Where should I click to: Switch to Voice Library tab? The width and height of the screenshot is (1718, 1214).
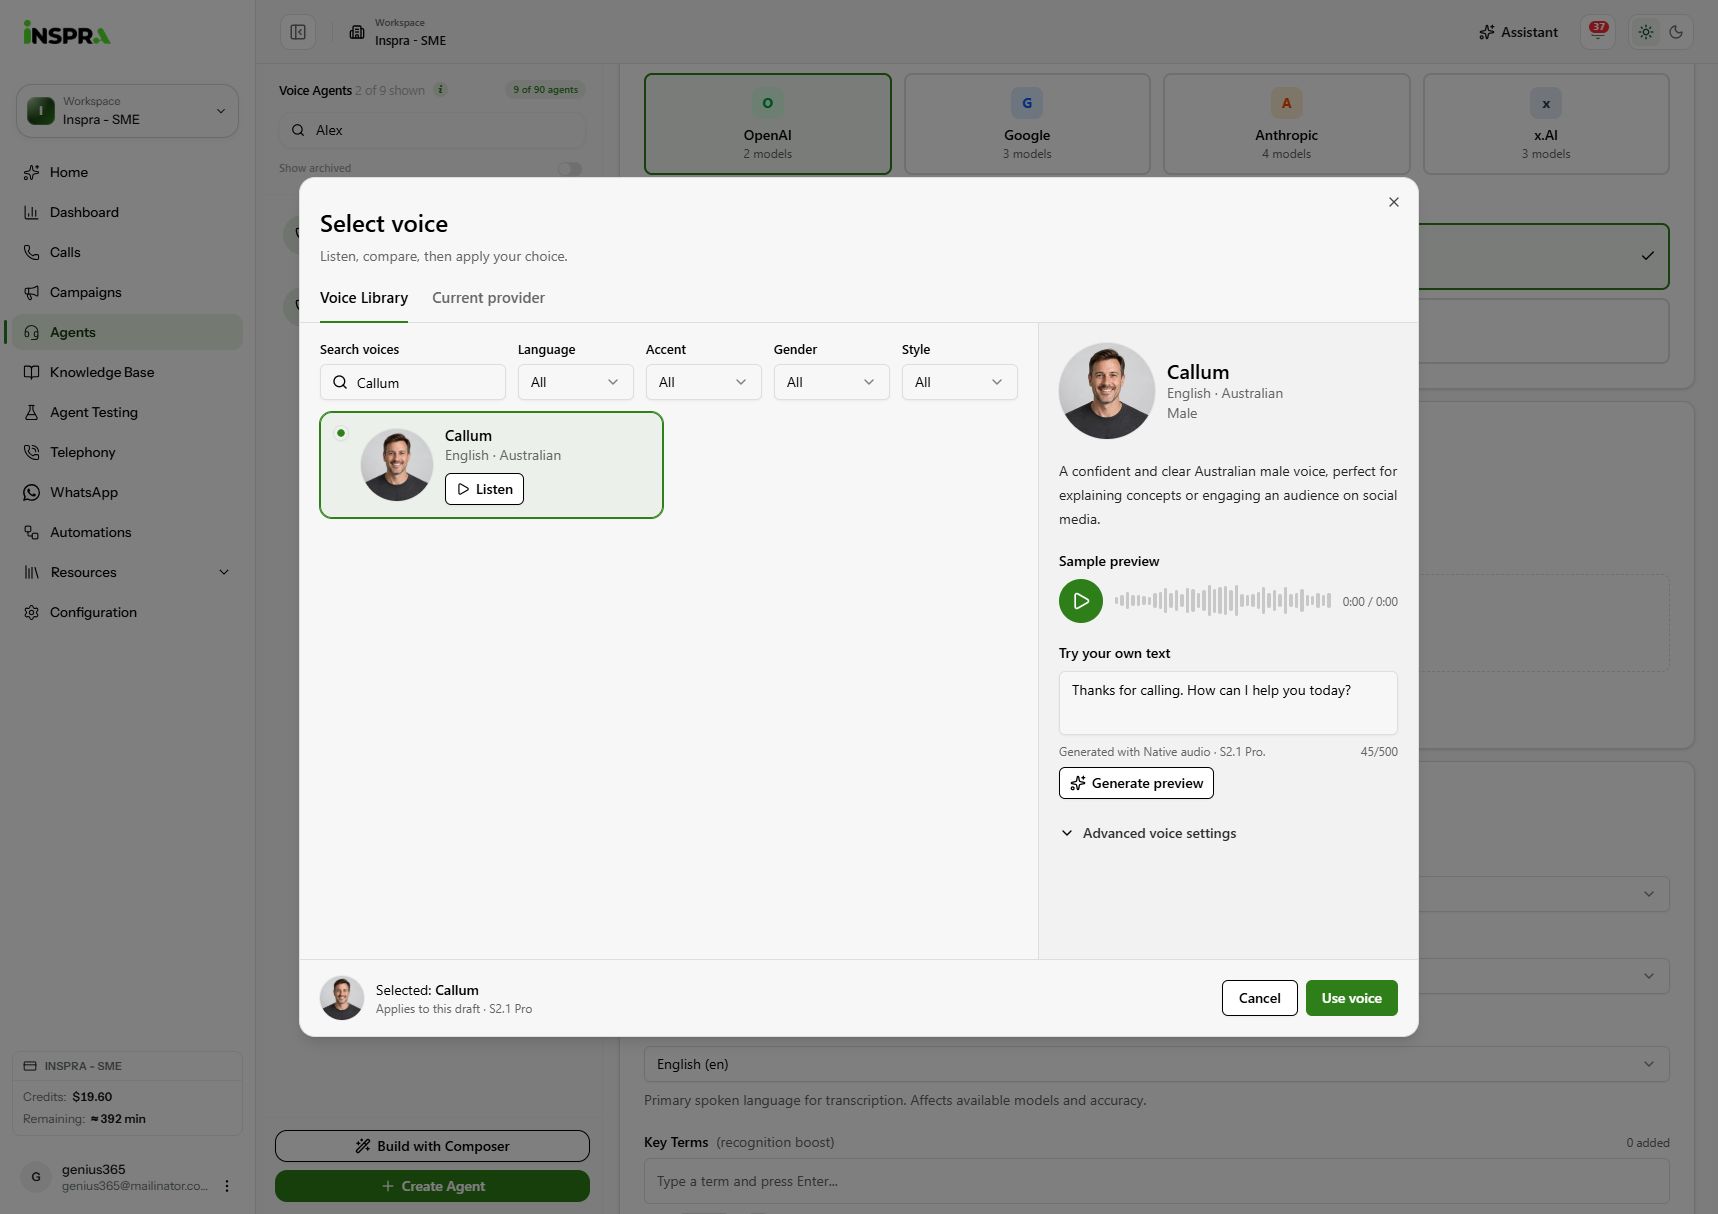tap(364, 298)
